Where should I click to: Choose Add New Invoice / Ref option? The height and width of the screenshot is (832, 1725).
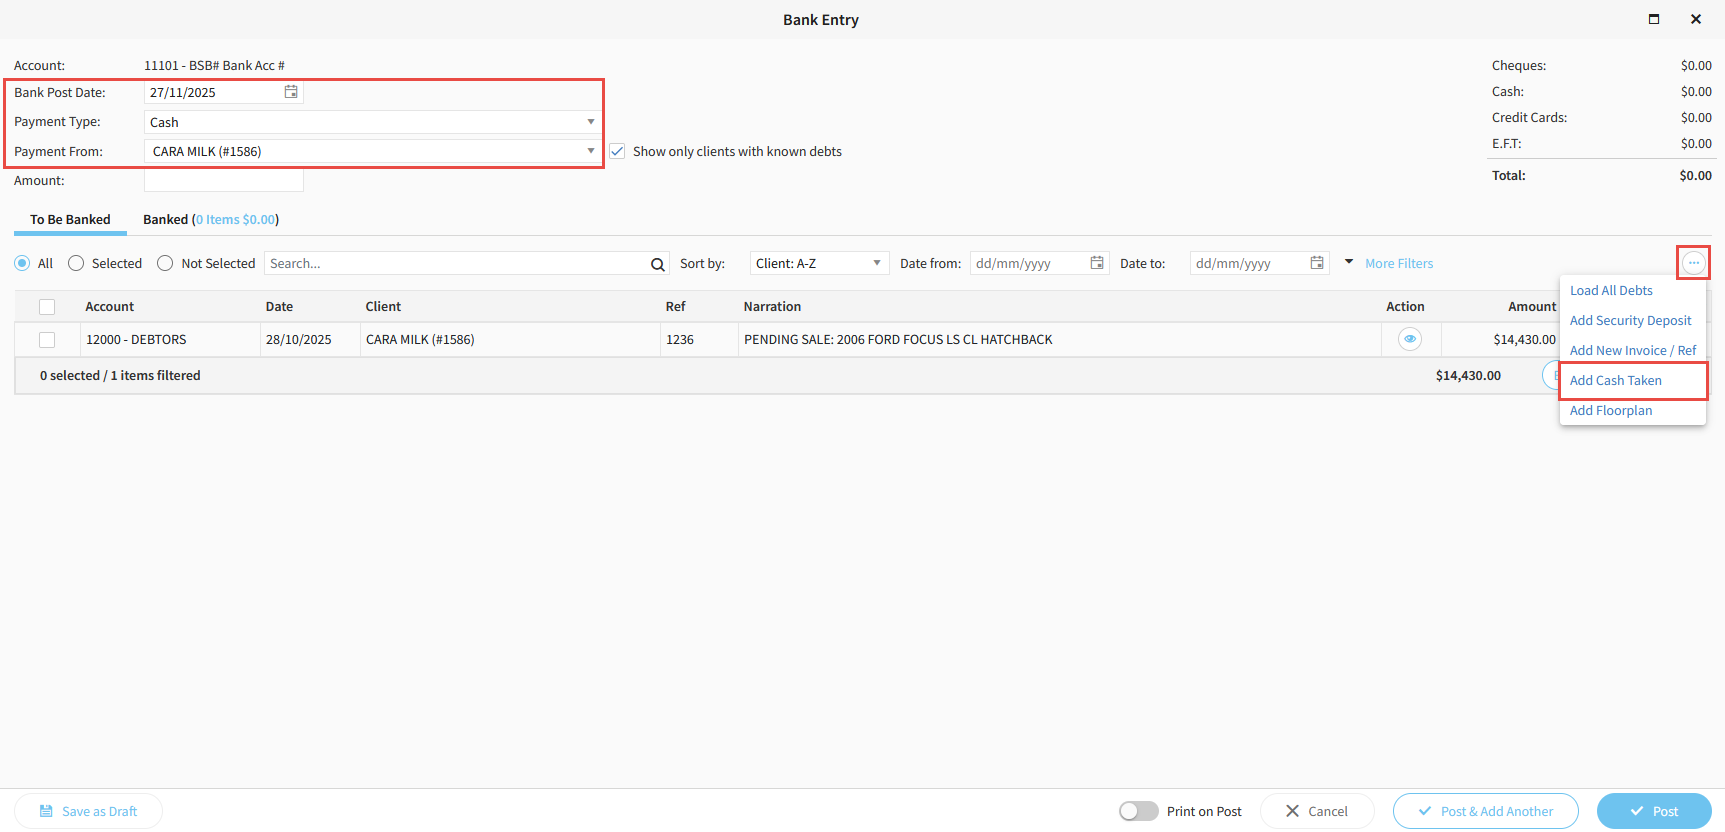1633,350
